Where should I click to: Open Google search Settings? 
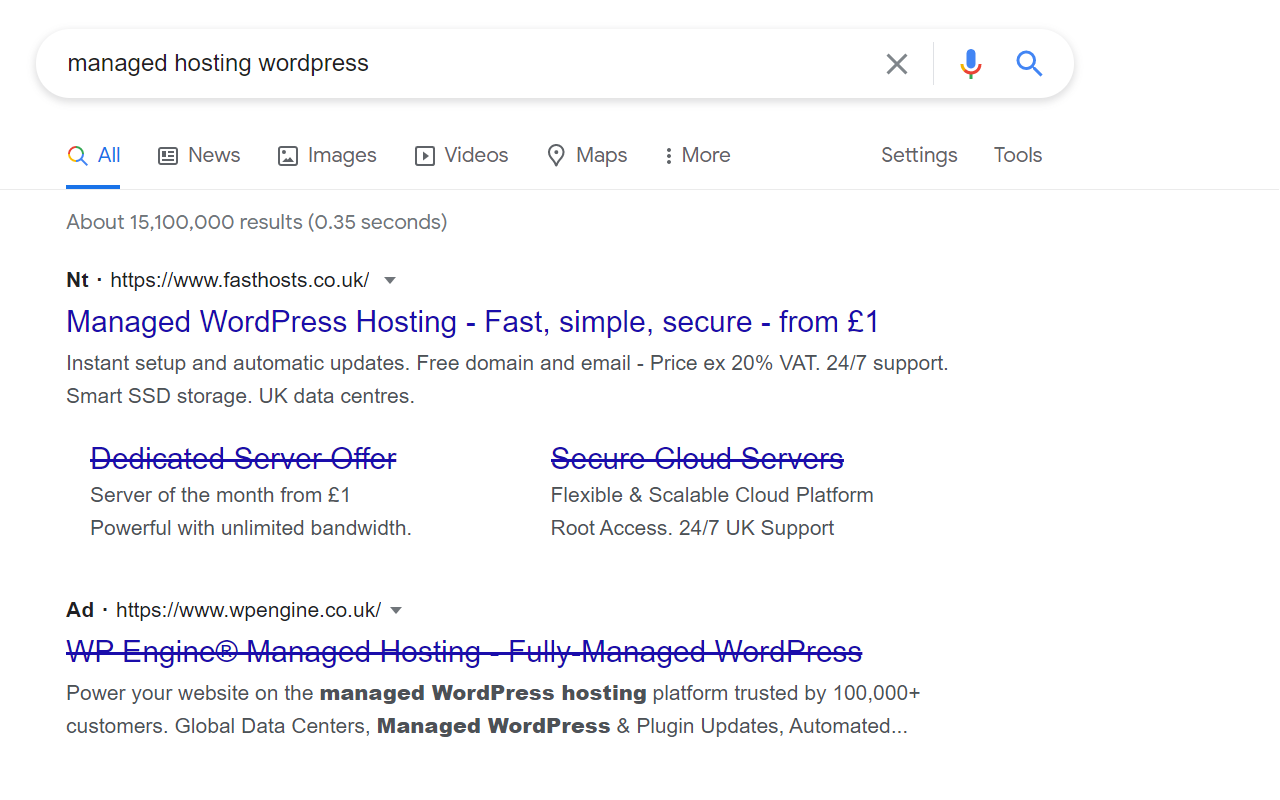[918, 155]
